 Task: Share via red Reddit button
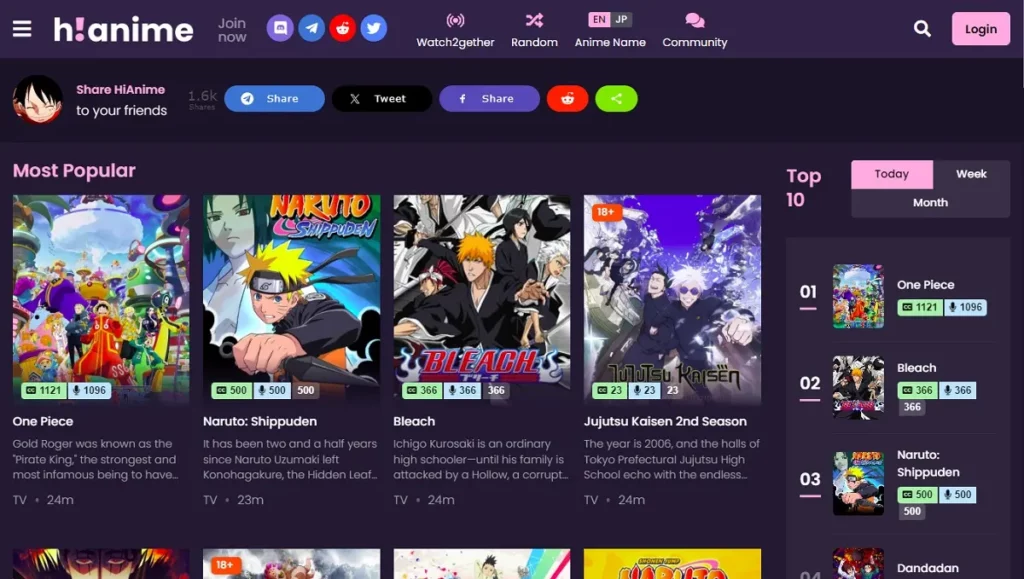click(x=568, y=99)
